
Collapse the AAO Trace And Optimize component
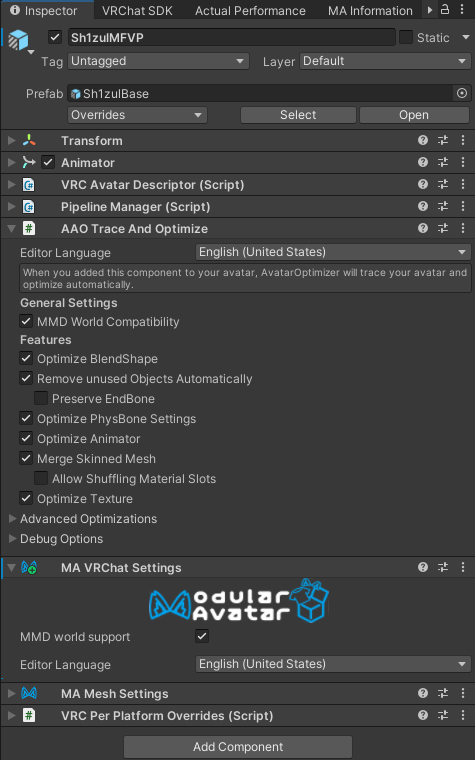pos(12,228)
